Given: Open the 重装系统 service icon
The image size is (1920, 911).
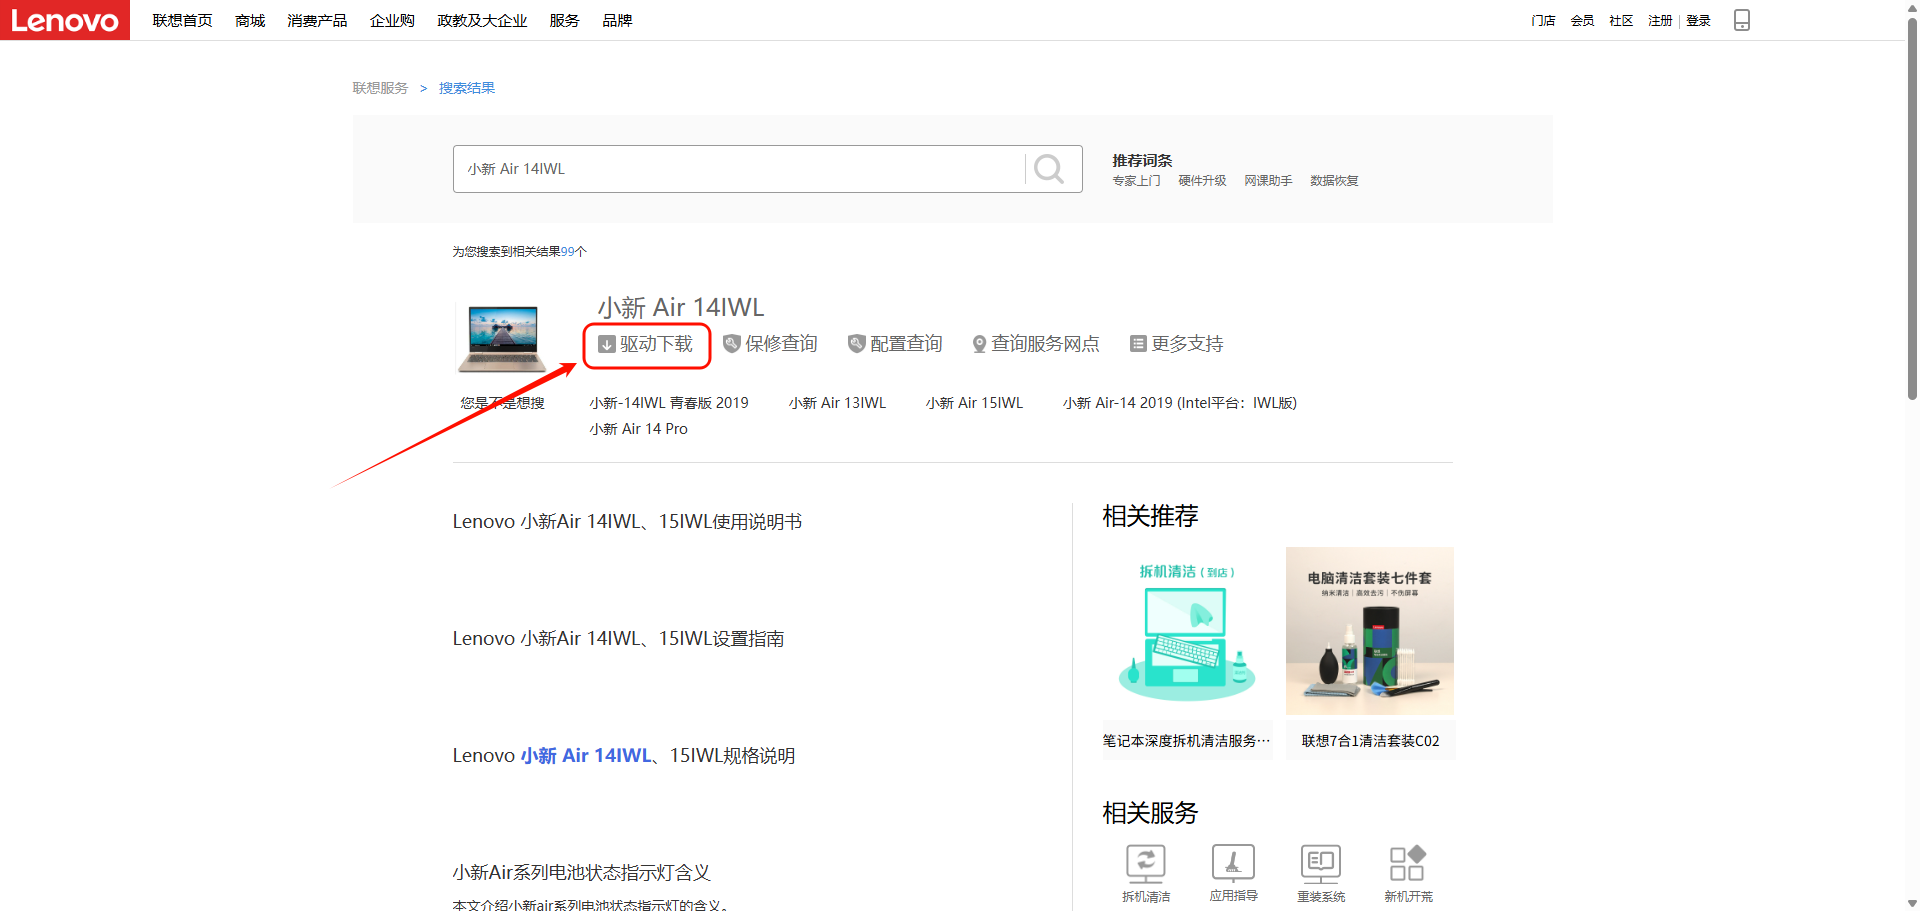Looking at the screenshot, I should 1321,862.
